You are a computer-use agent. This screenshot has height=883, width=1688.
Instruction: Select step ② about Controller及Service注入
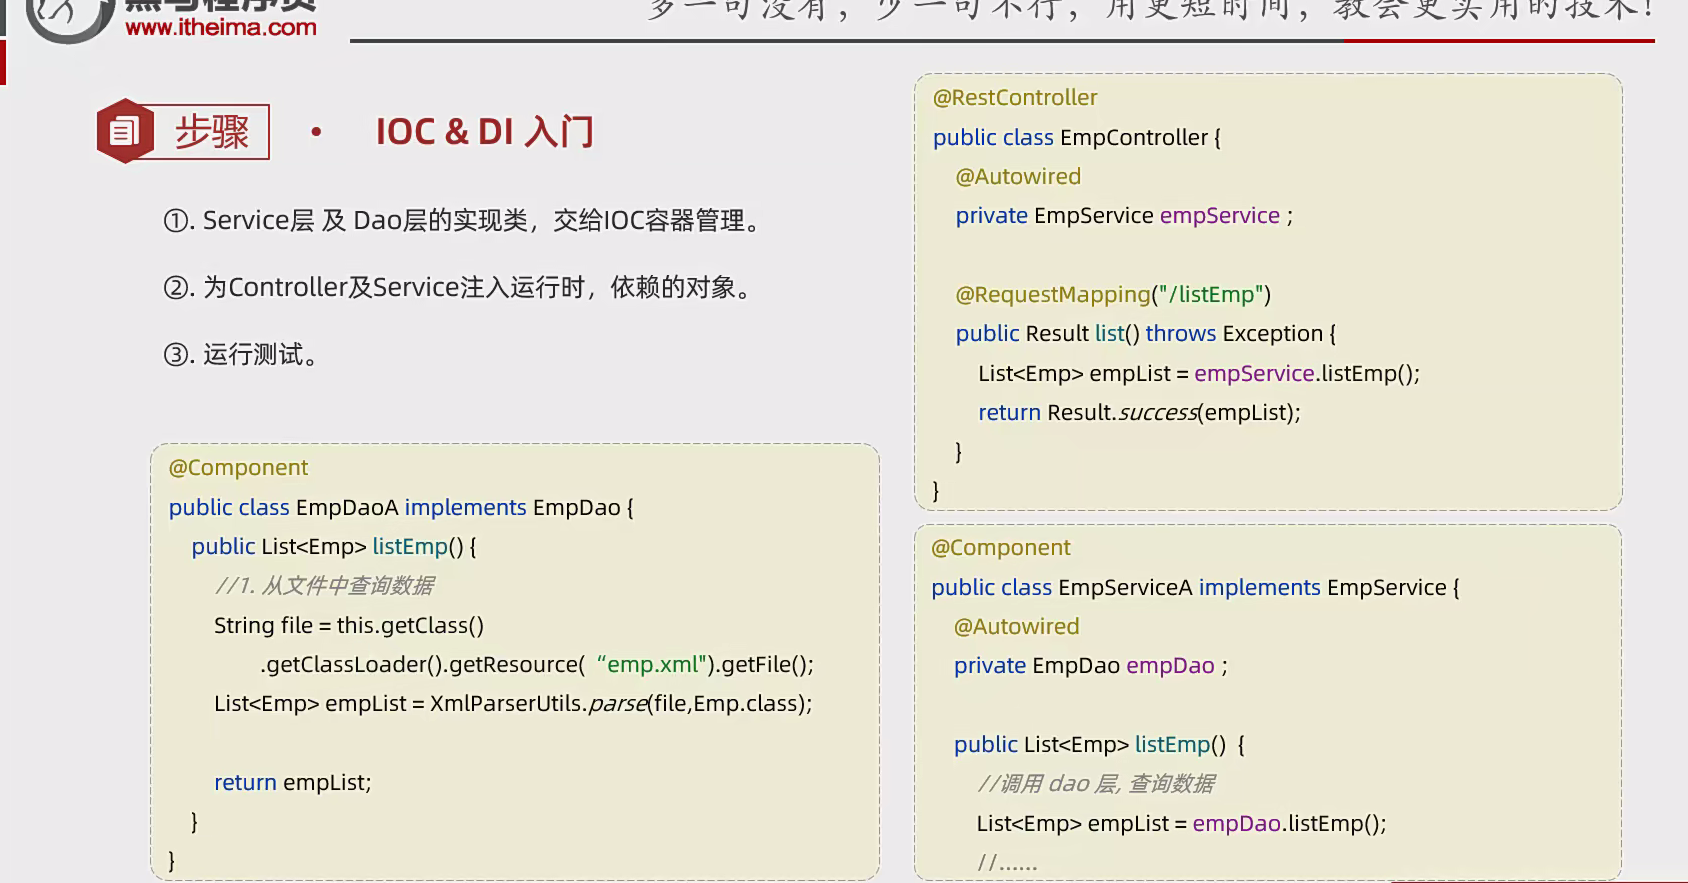459,288
